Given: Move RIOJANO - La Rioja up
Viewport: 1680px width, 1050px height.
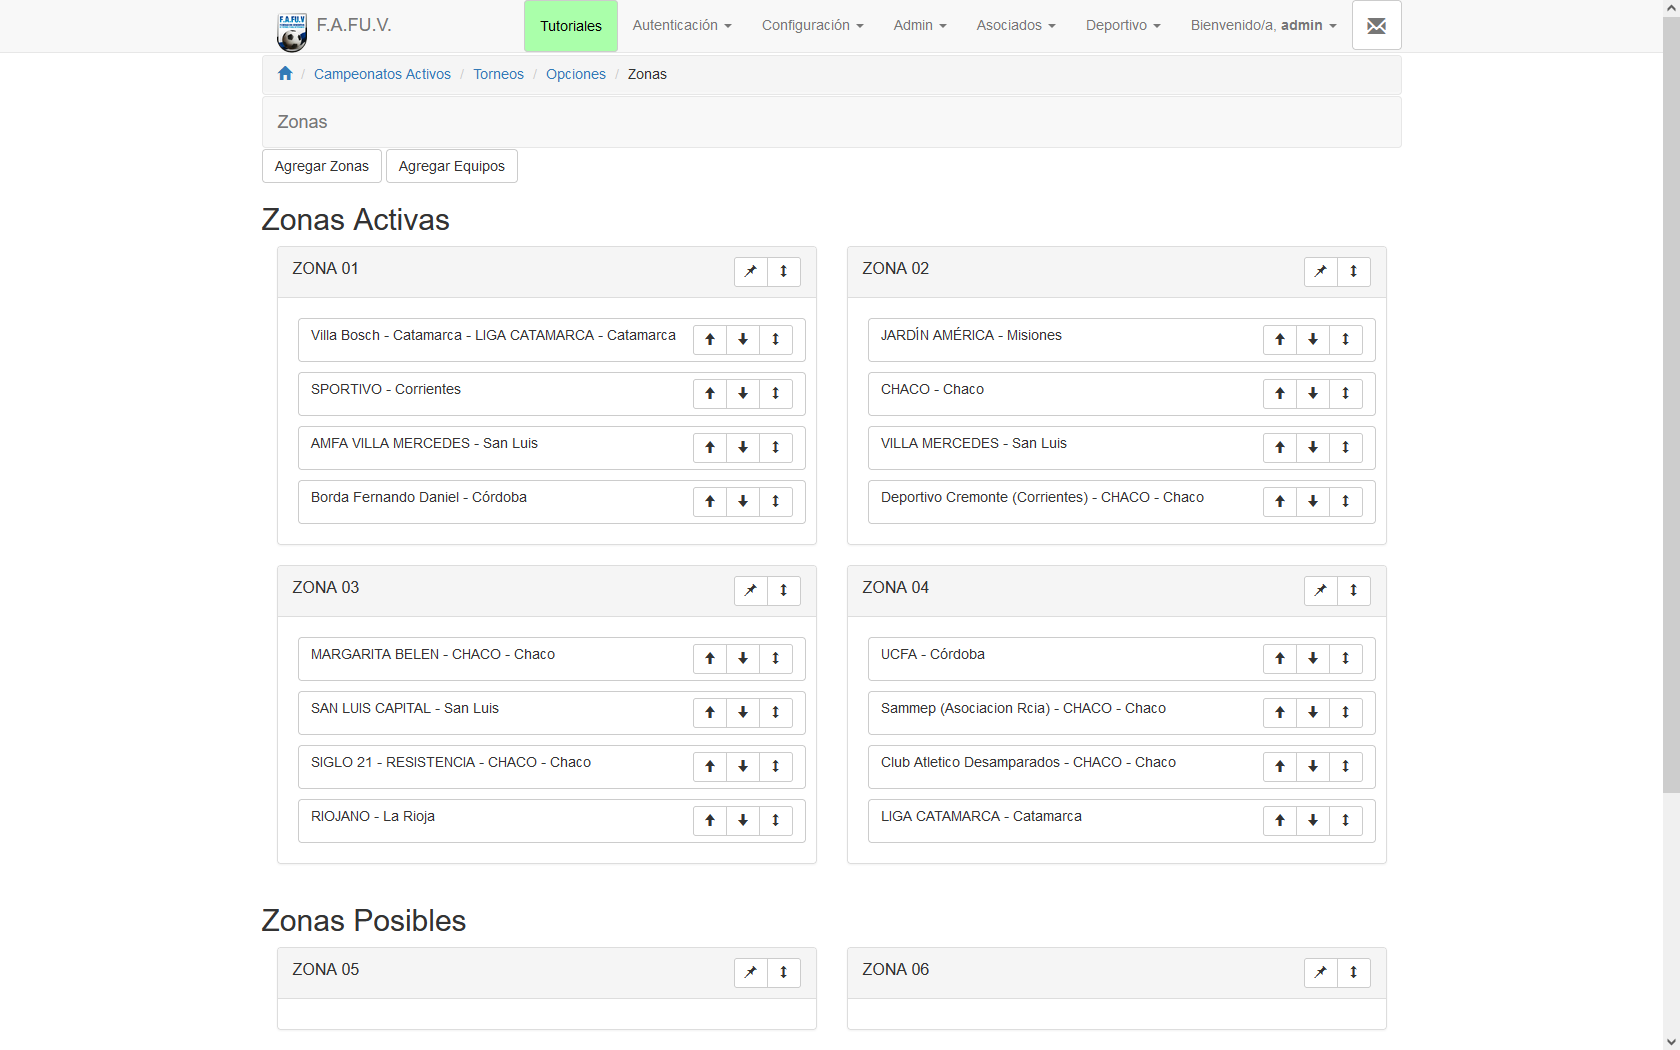Looking at the screenshot, I should tap(710, 821).
